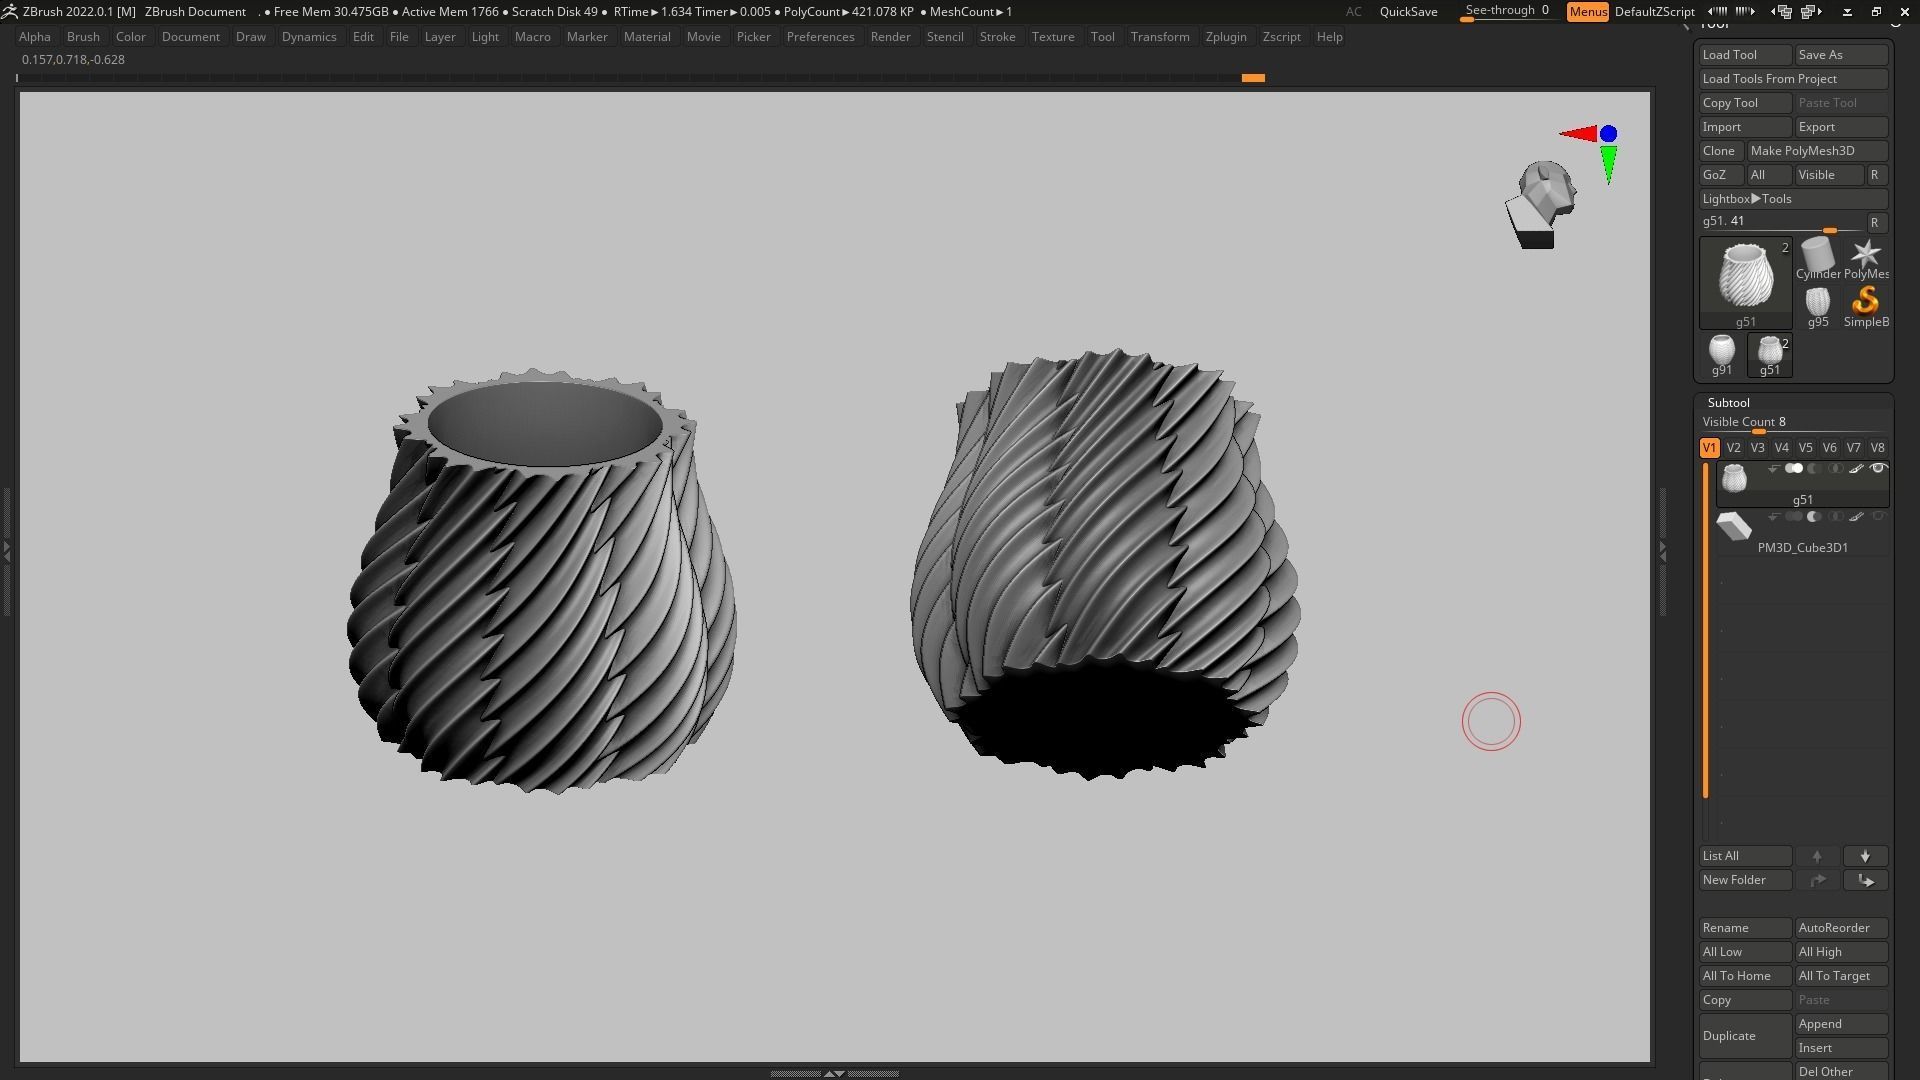This screenshot has width=1920, height=1080.
Task: Collapse the right tray divider arrow
Action: pos(1662,551)
